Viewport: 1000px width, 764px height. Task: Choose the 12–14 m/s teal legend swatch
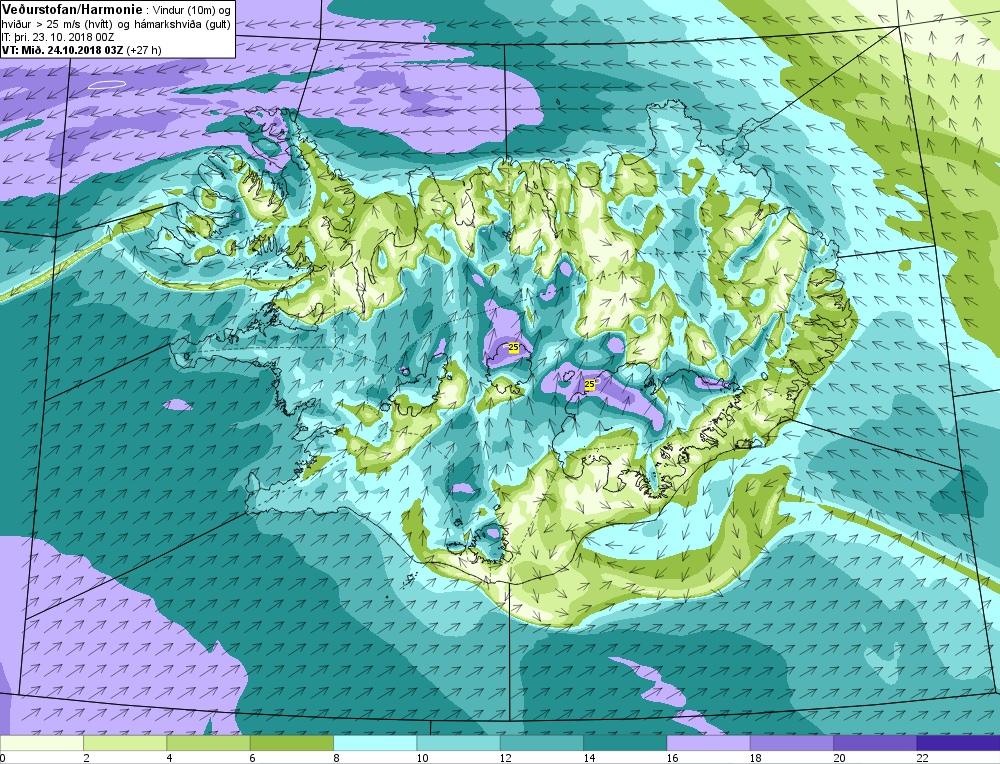coord(541,743)
